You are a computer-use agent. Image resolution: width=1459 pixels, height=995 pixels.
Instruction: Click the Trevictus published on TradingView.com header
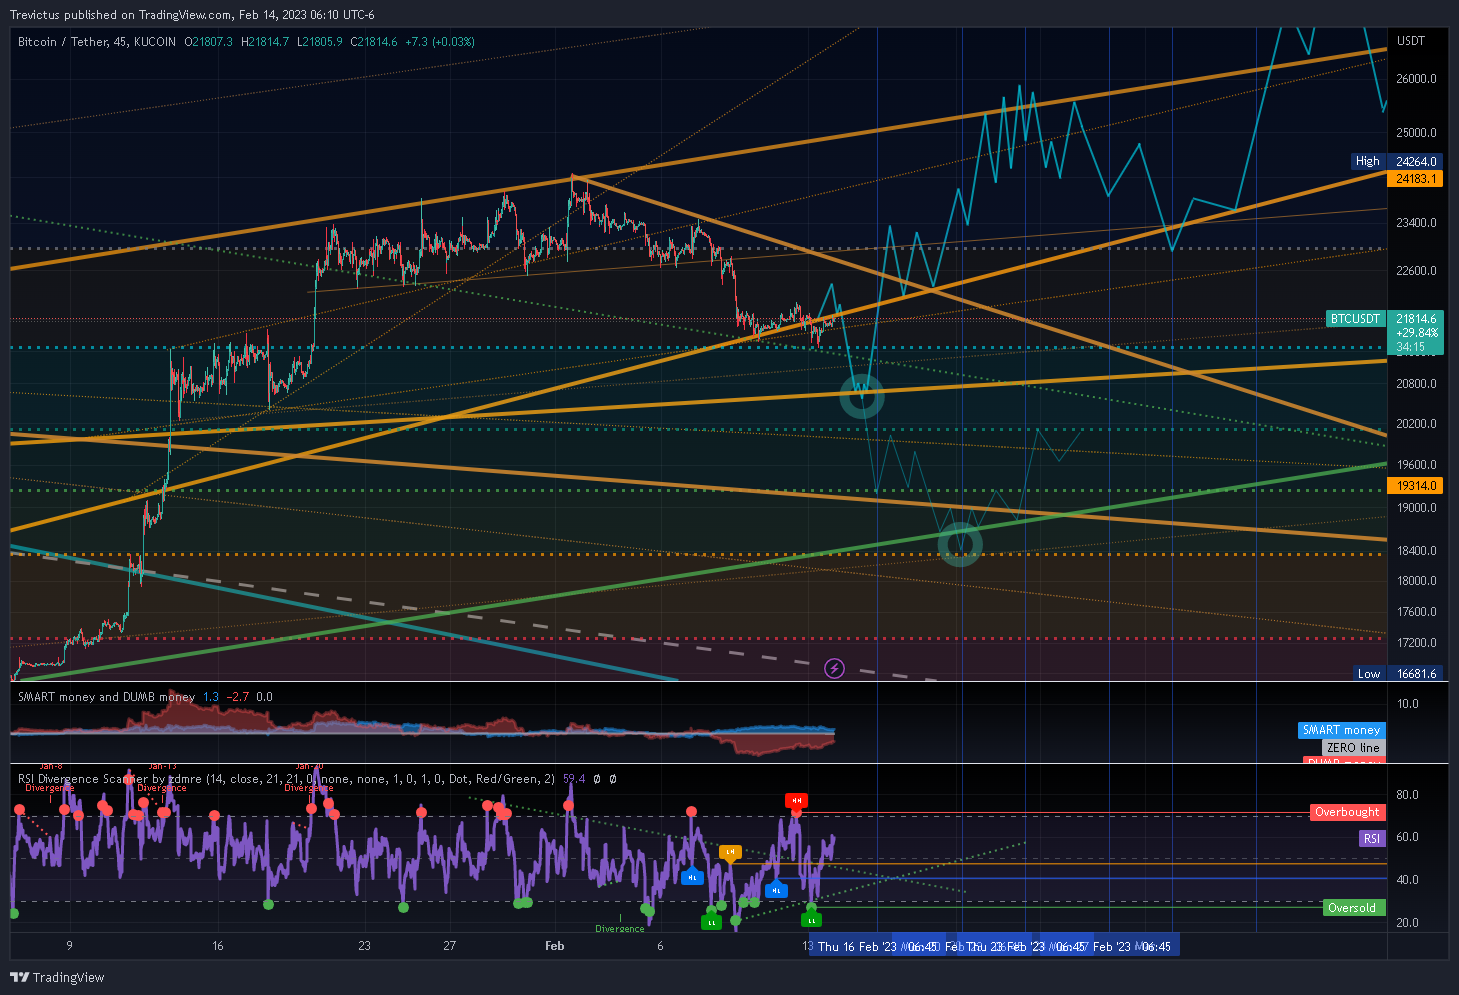(192, 15)
